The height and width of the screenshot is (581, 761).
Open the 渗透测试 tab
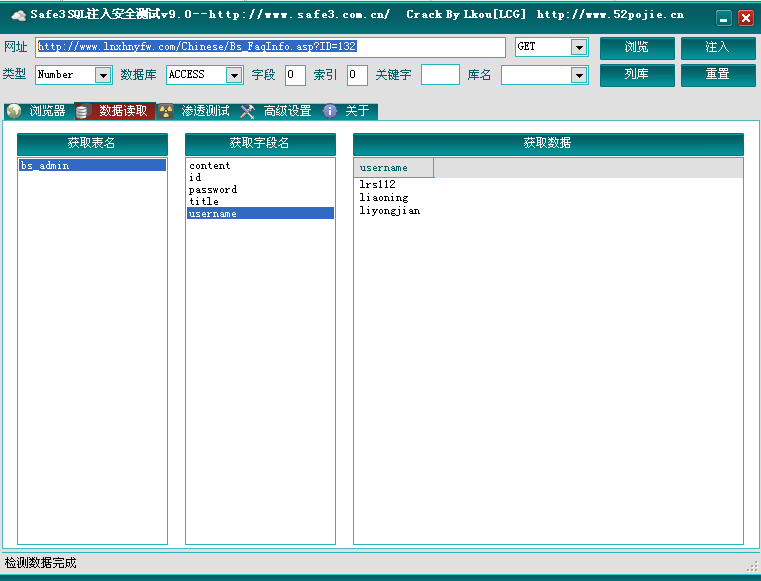pos(197,111)
